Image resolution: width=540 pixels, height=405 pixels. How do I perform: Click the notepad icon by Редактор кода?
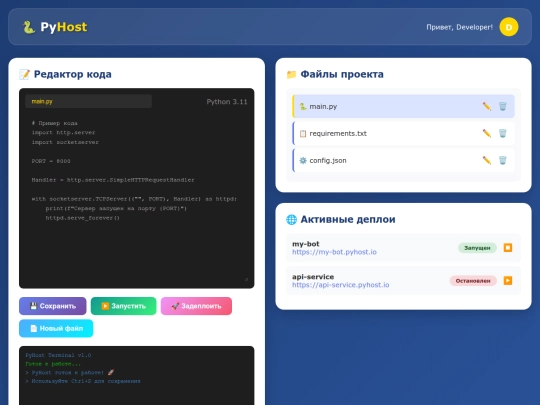tap(24, 74)
